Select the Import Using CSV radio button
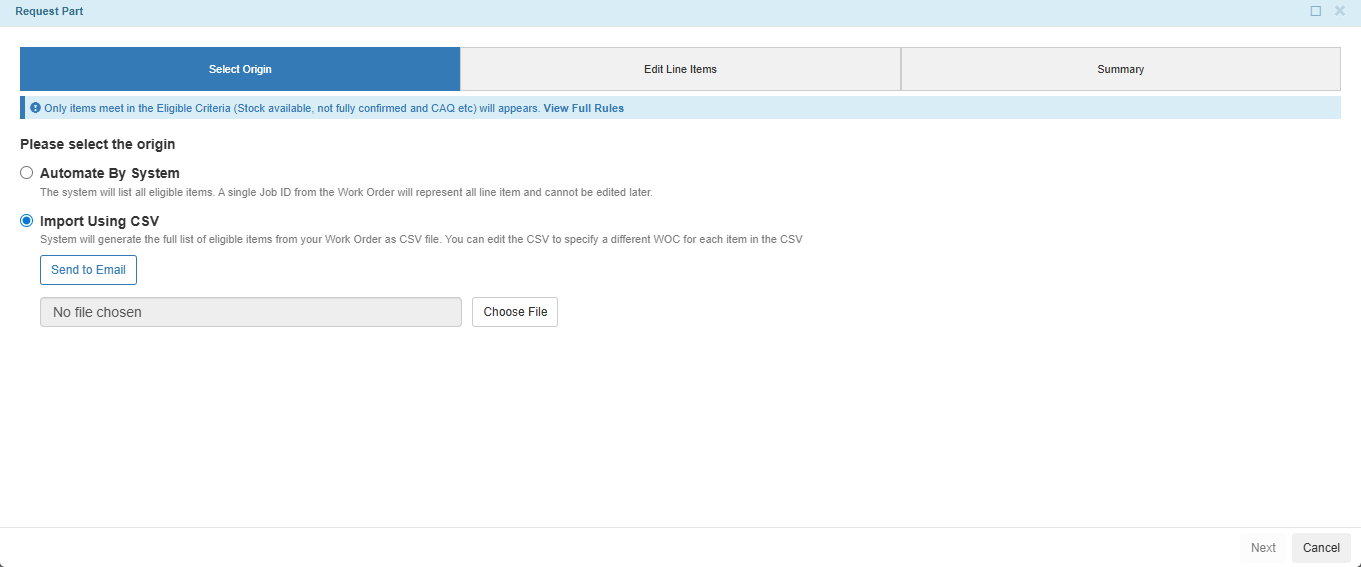1361x567 pixels. [27, 221]
